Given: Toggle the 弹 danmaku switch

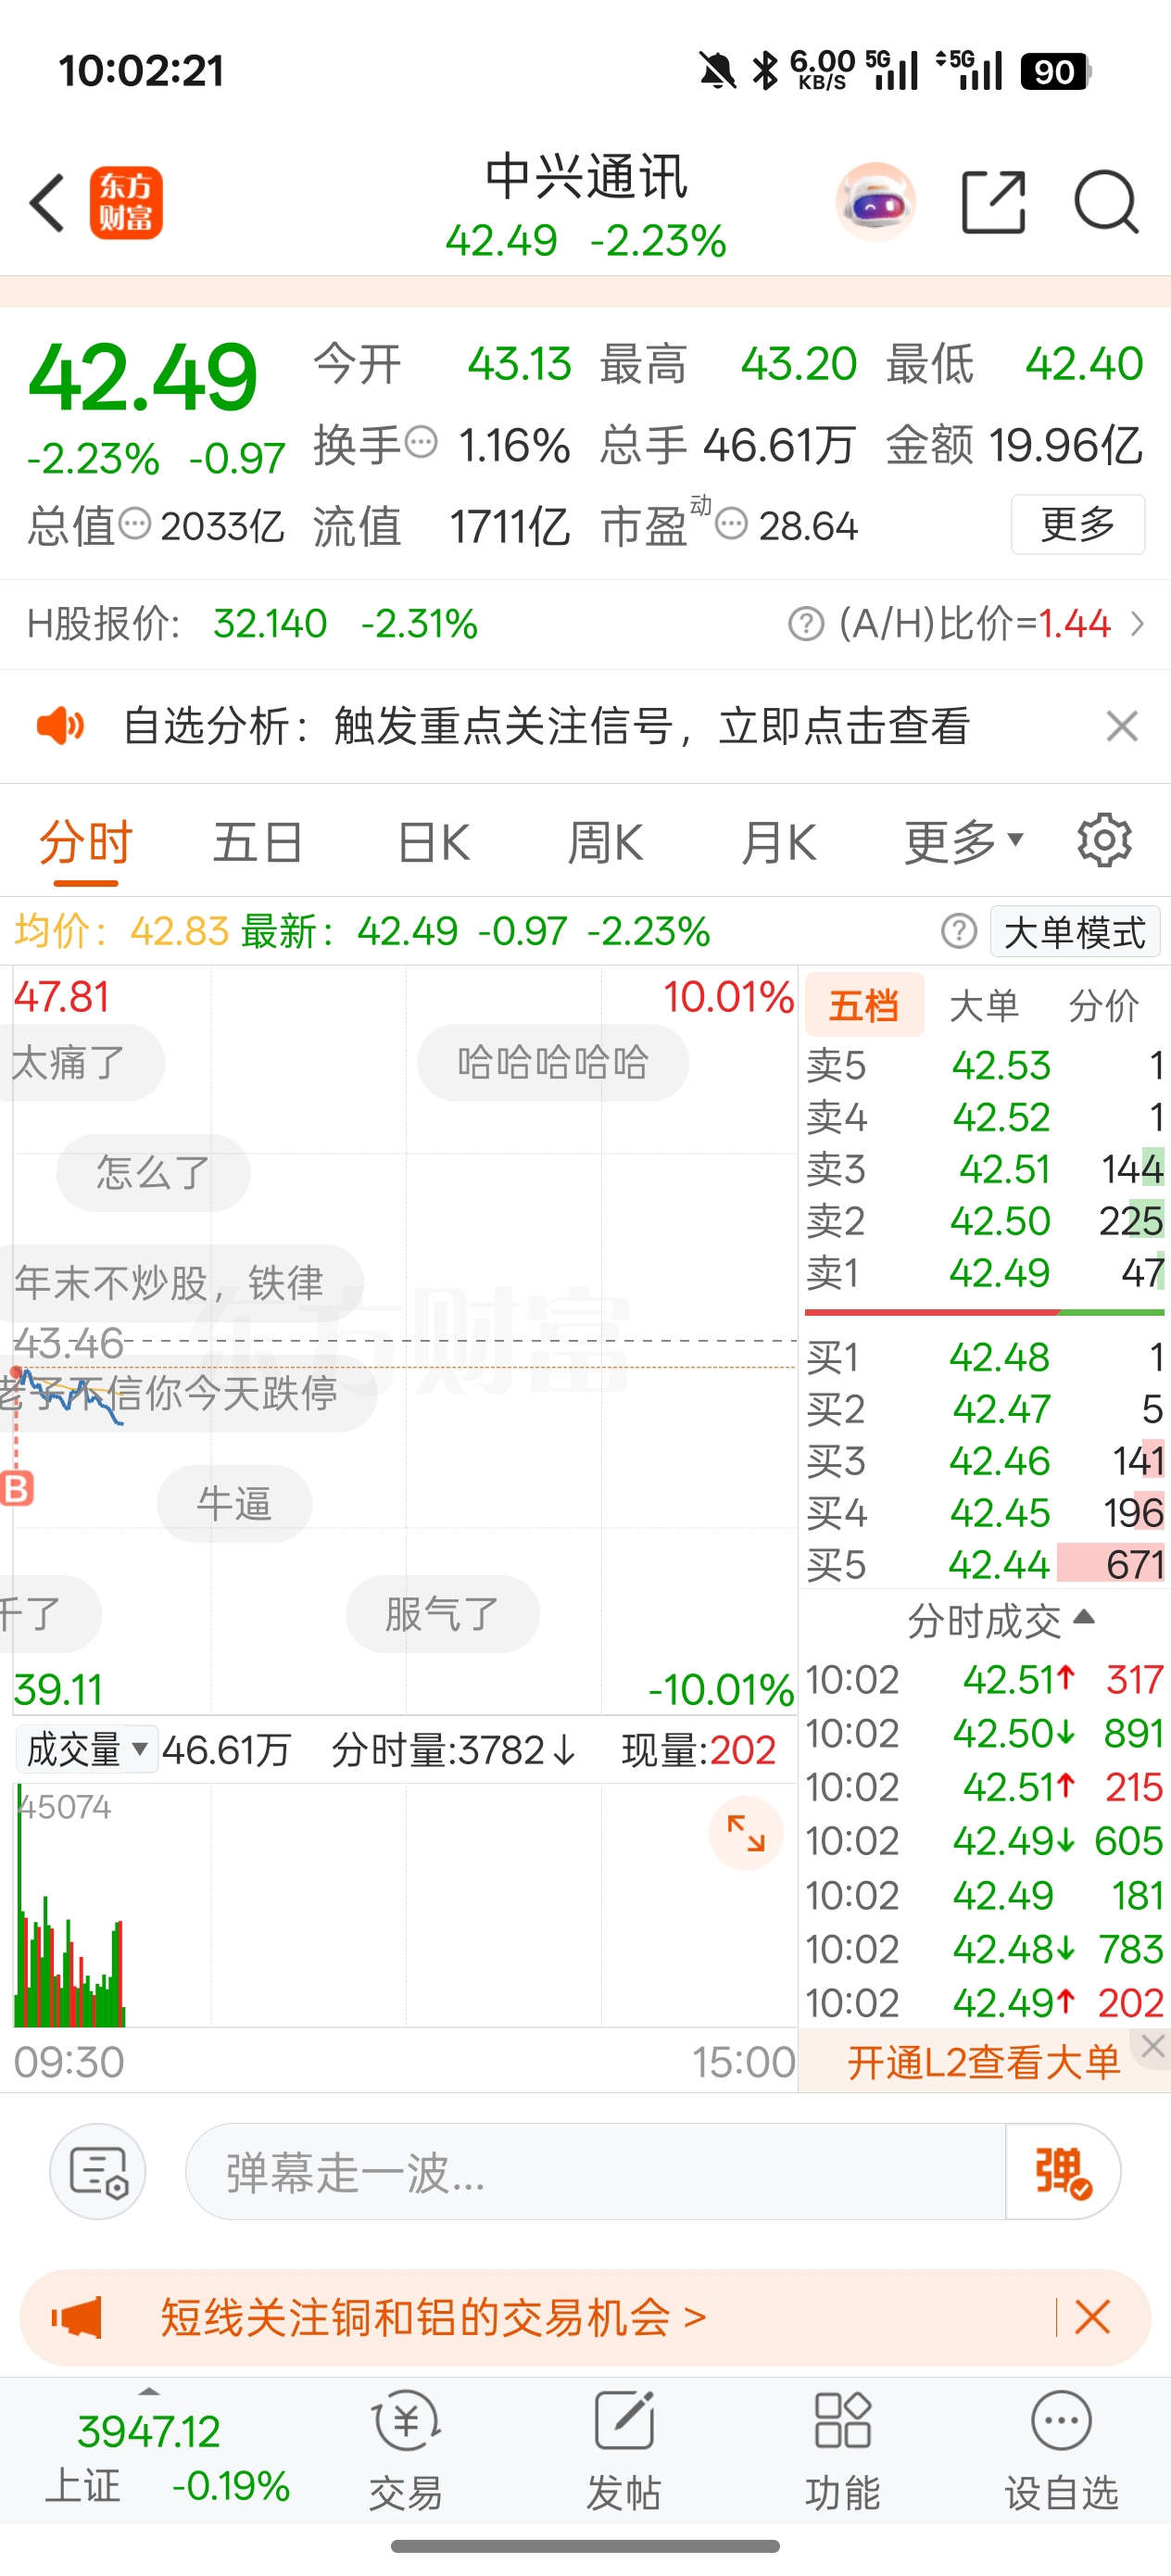Looking at the screenshot, I should [1062, 2171].
